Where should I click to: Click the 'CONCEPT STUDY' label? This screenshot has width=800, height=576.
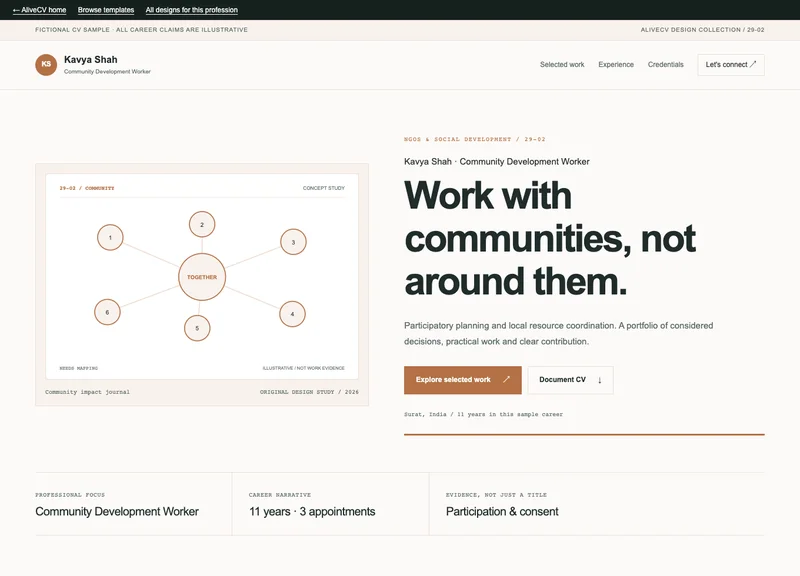tap(323, 188)
